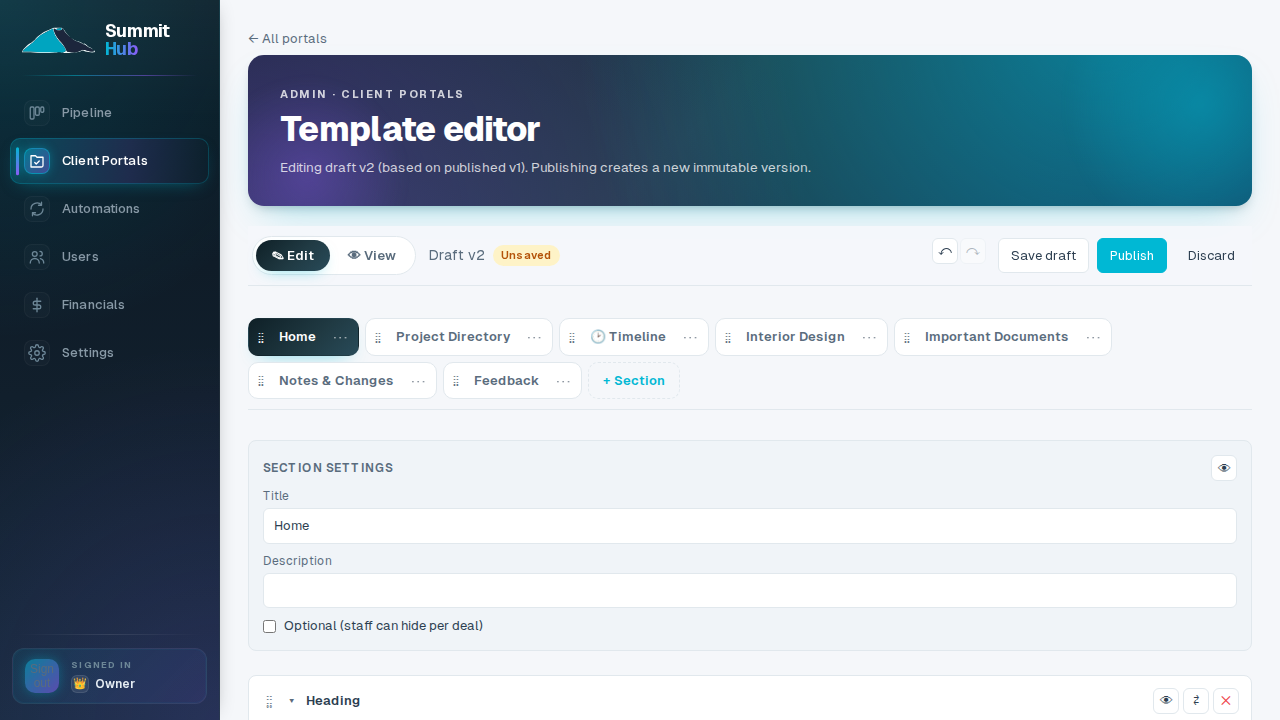Switch to Edit mode

293,256
